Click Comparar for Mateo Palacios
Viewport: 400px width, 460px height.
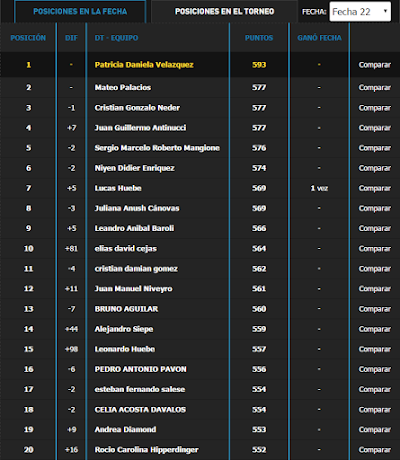tap(375, 88)
